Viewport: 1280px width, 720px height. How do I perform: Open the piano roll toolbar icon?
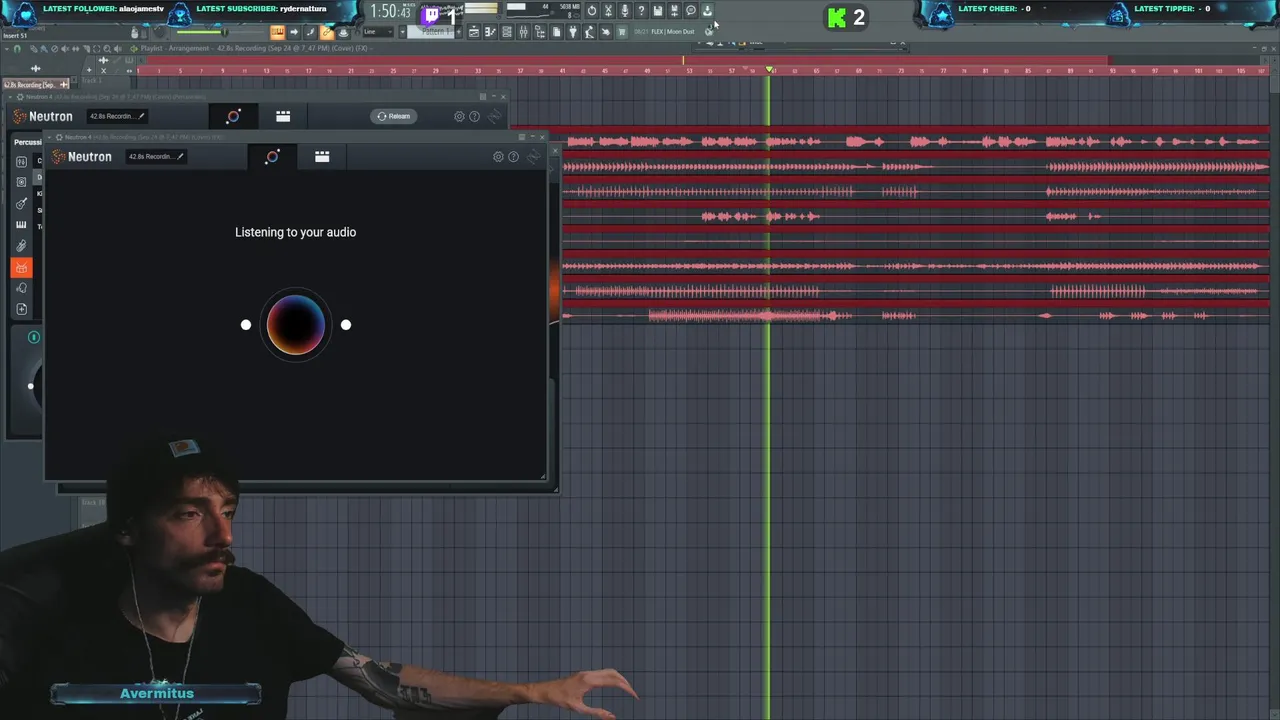click(490, 32)
